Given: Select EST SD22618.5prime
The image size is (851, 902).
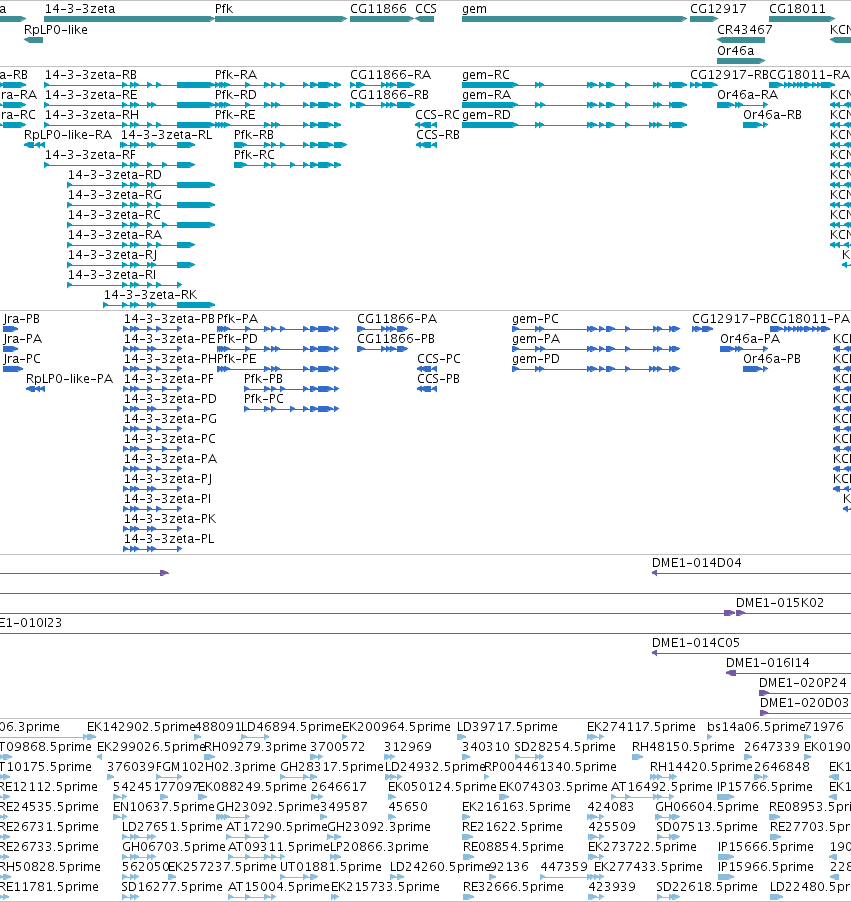Looking at the screenshot, I should [707, 887].
